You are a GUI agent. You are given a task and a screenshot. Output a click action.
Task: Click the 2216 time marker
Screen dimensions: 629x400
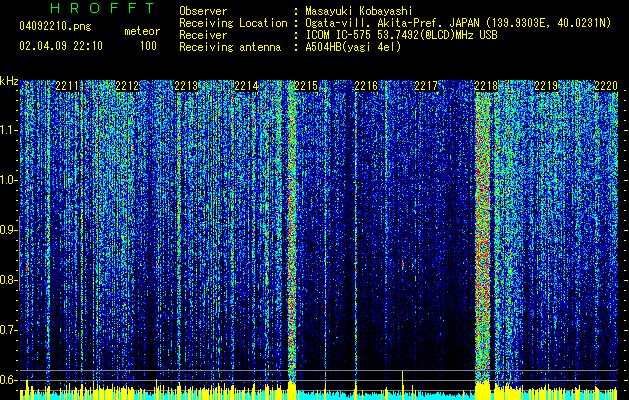pos(366,86)
